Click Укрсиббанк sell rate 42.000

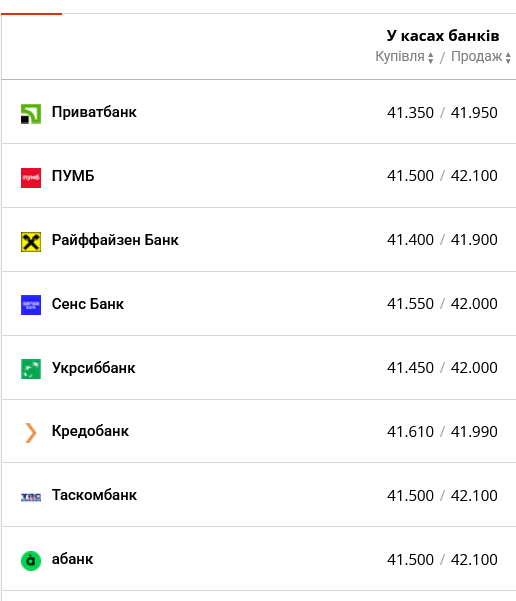tap(474, 368)
